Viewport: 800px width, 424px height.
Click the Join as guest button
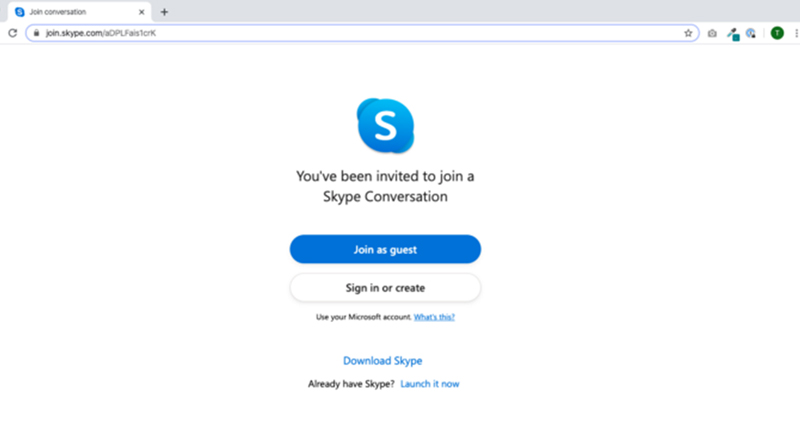point(385,249)
